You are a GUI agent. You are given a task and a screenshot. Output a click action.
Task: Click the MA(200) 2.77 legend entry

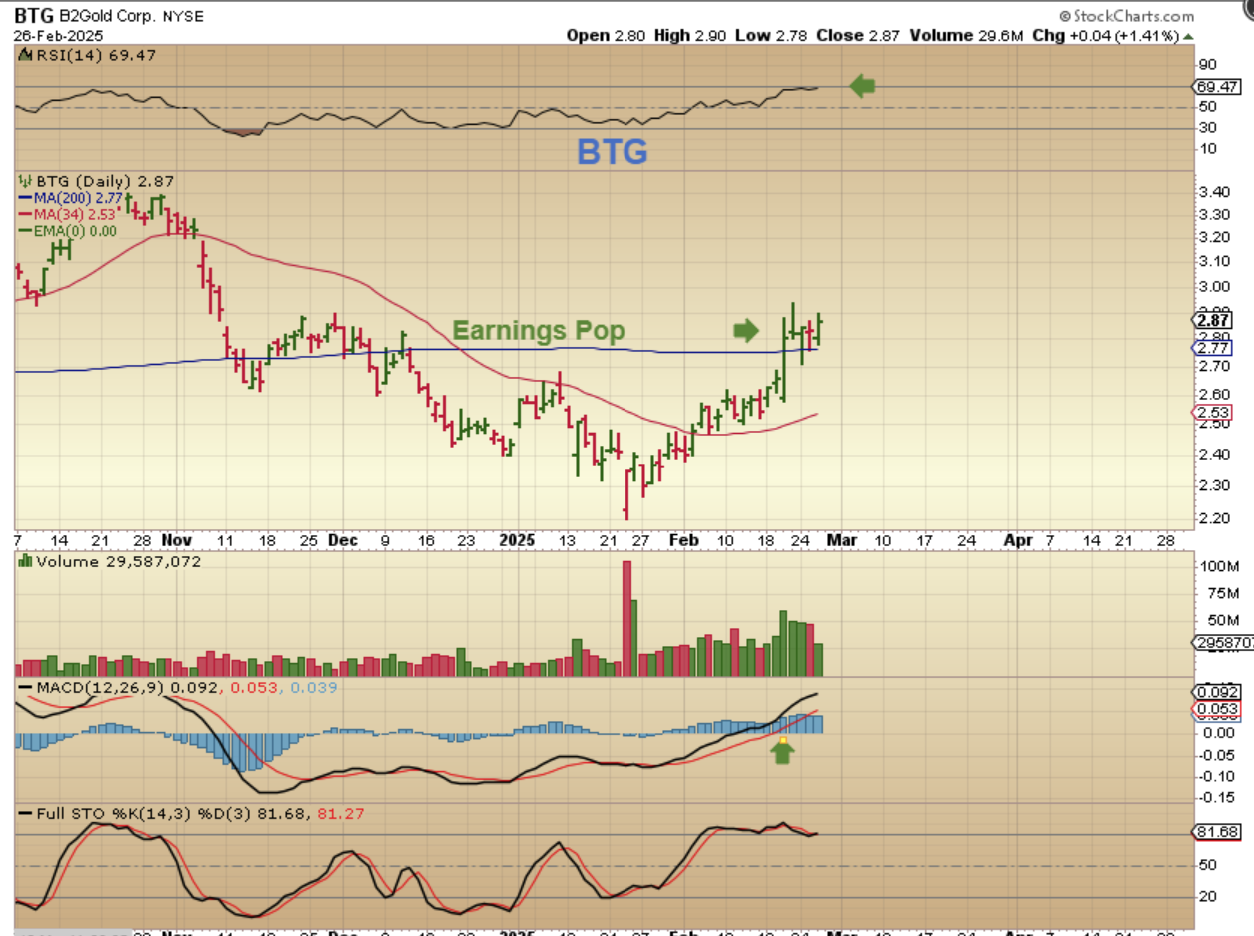pyautogui.click(x=68, y=198)
